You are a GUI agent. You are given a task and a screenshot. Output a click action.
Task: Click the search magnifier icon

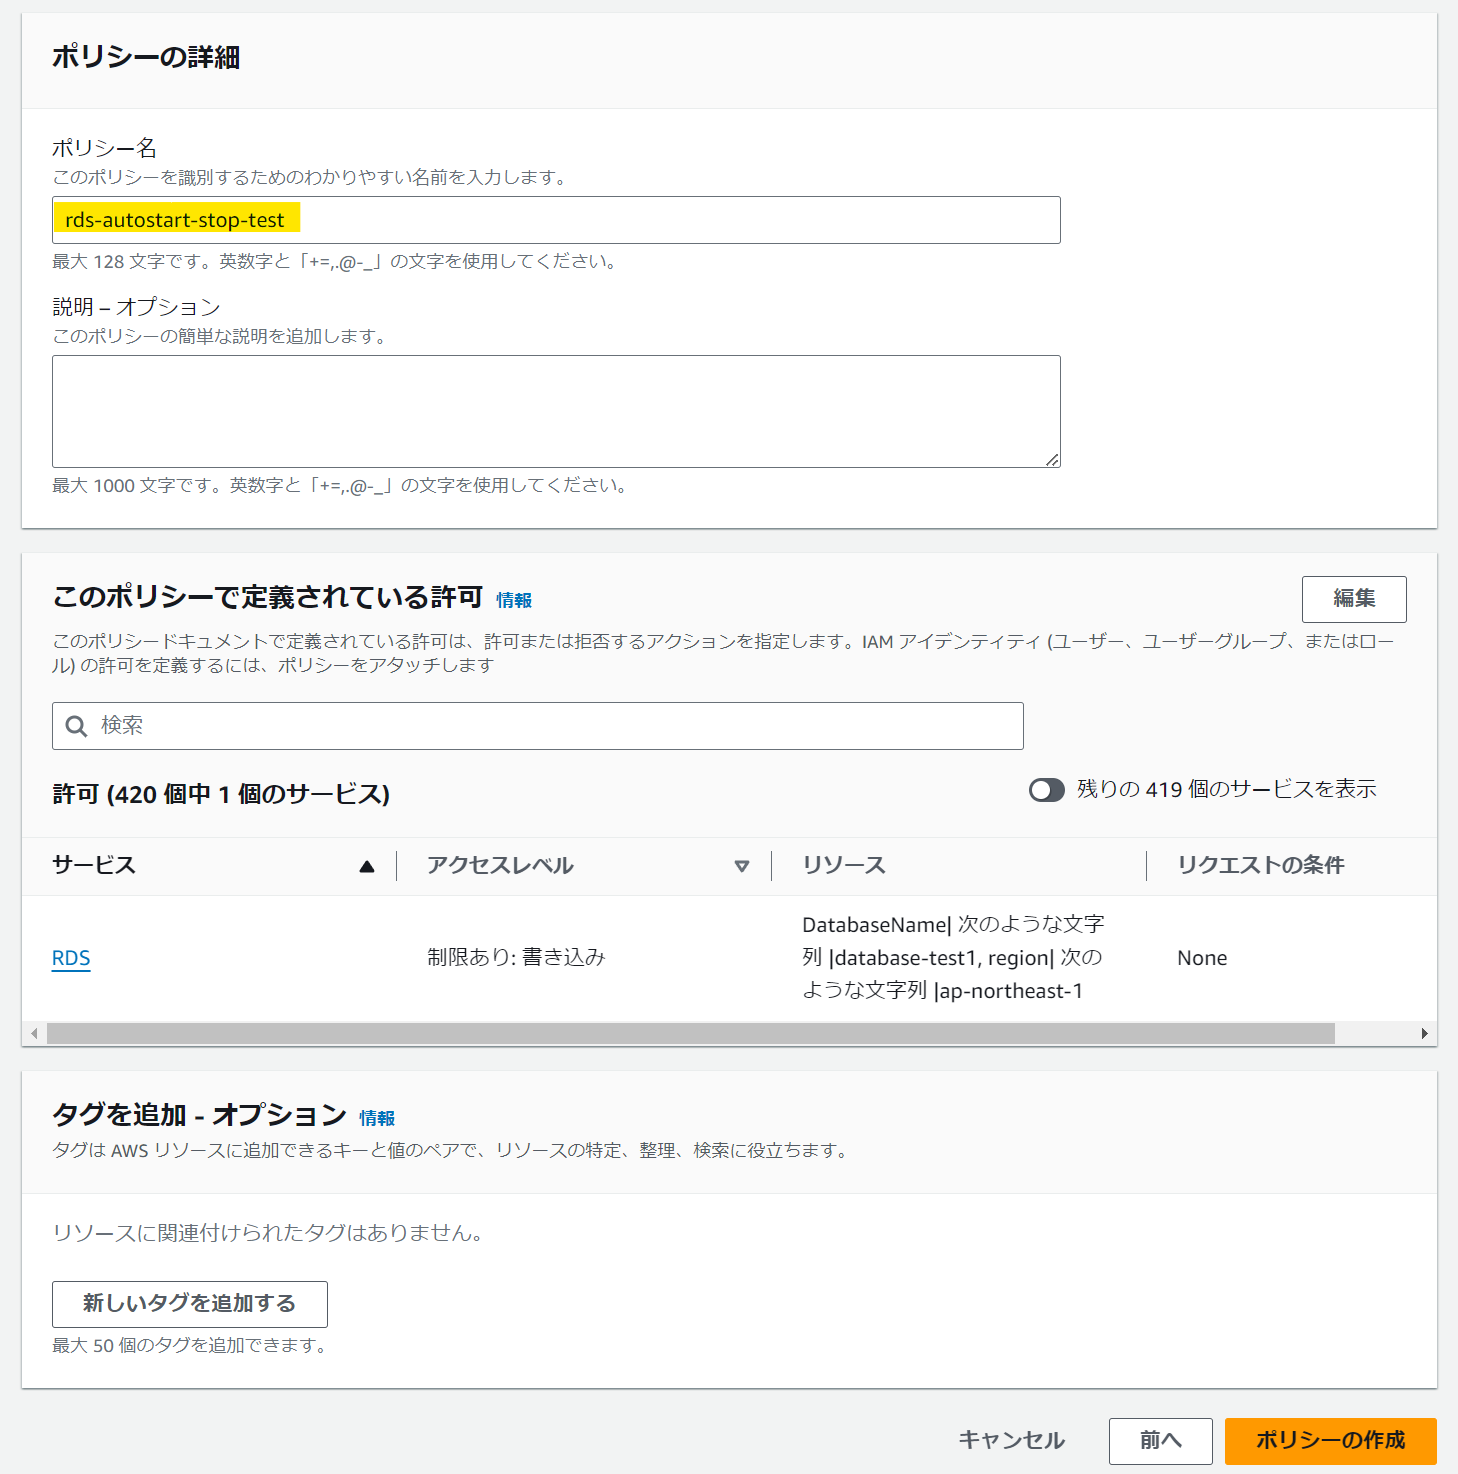pos(76,726)
